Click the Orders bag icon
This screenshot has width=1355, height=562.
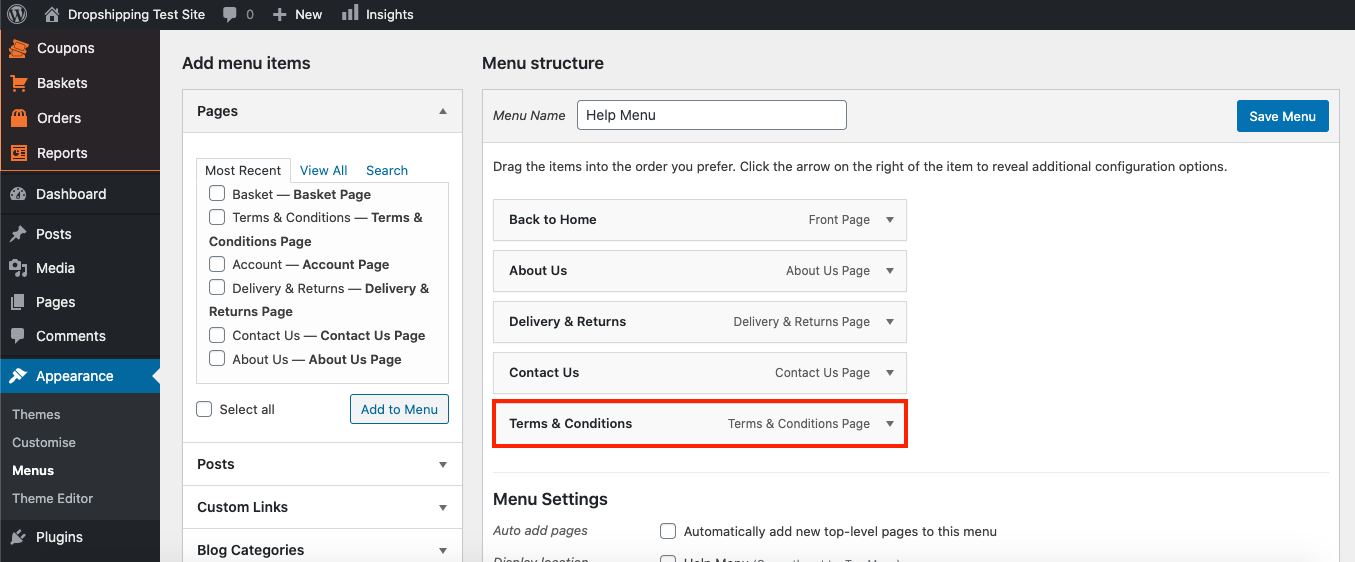19,118
